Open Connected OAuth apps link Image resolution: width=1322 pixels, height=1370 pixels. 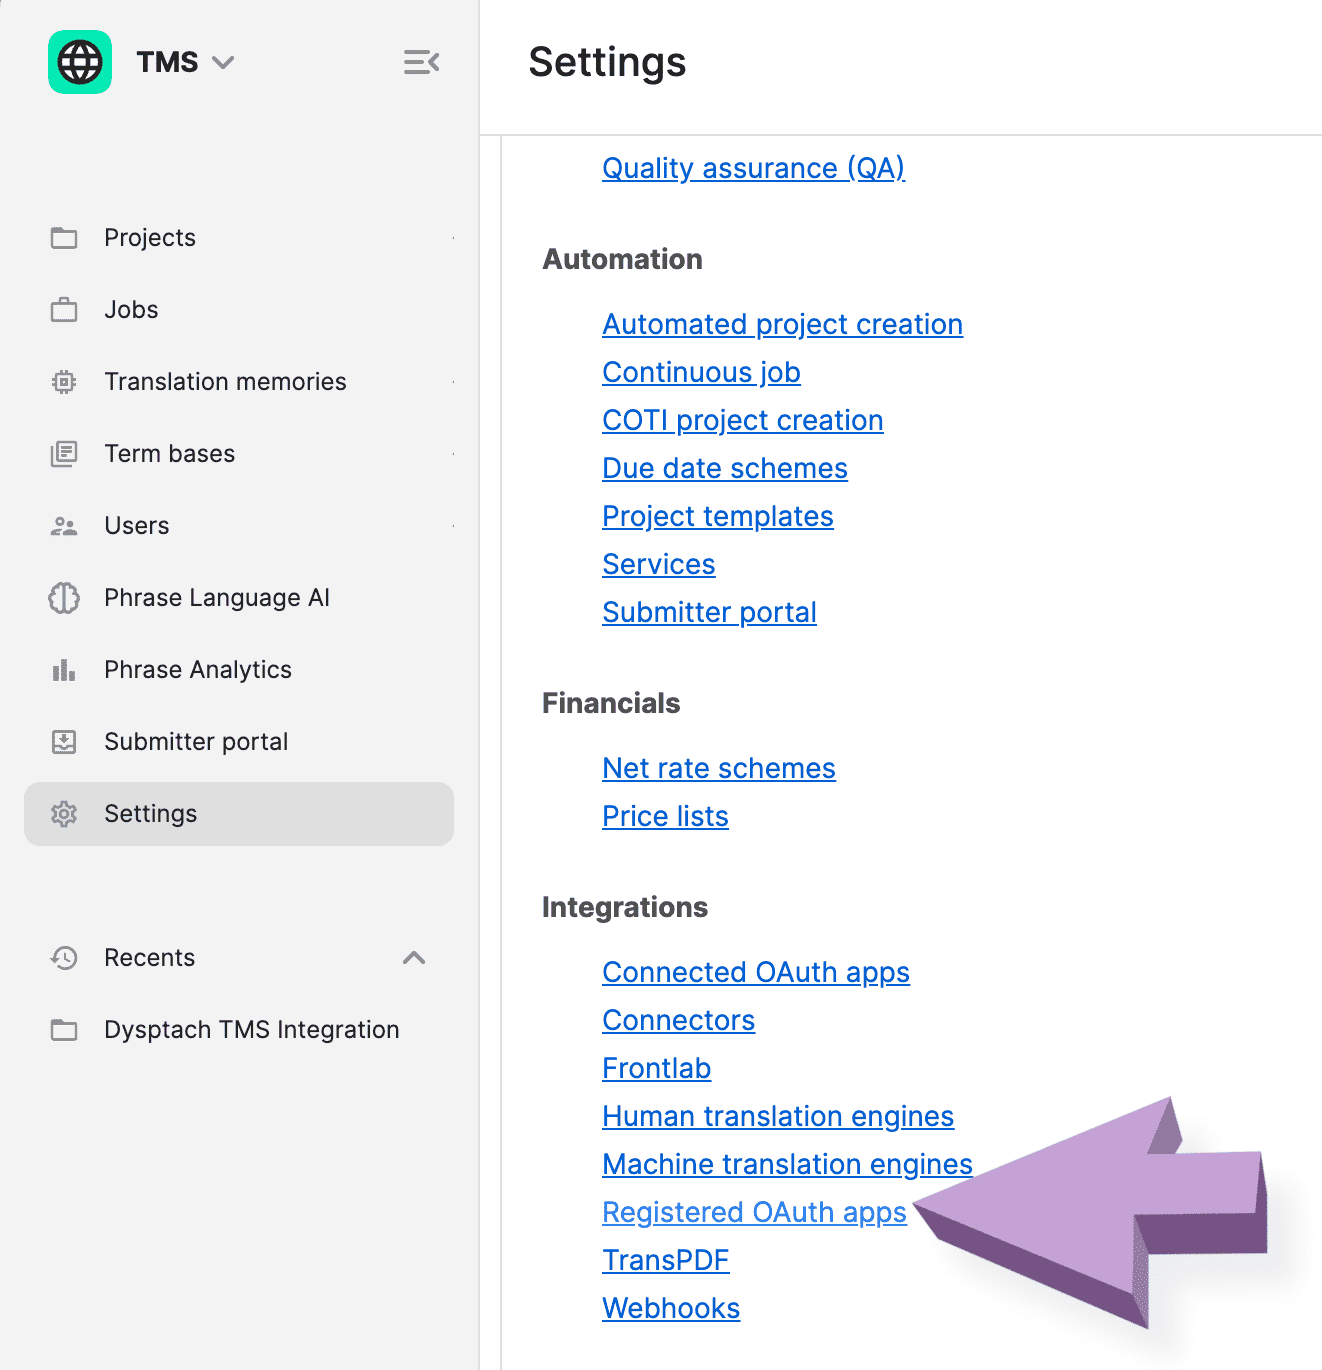point(756,972)
